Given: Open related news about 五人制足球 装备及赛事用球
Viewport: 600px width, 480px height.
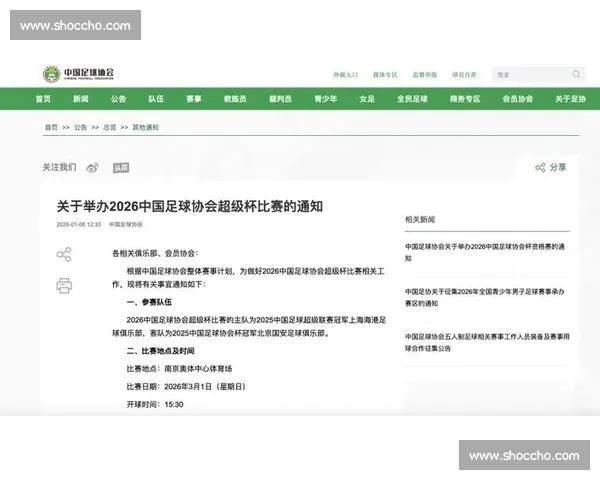Looking at the screenshot, I should (487, 342).
